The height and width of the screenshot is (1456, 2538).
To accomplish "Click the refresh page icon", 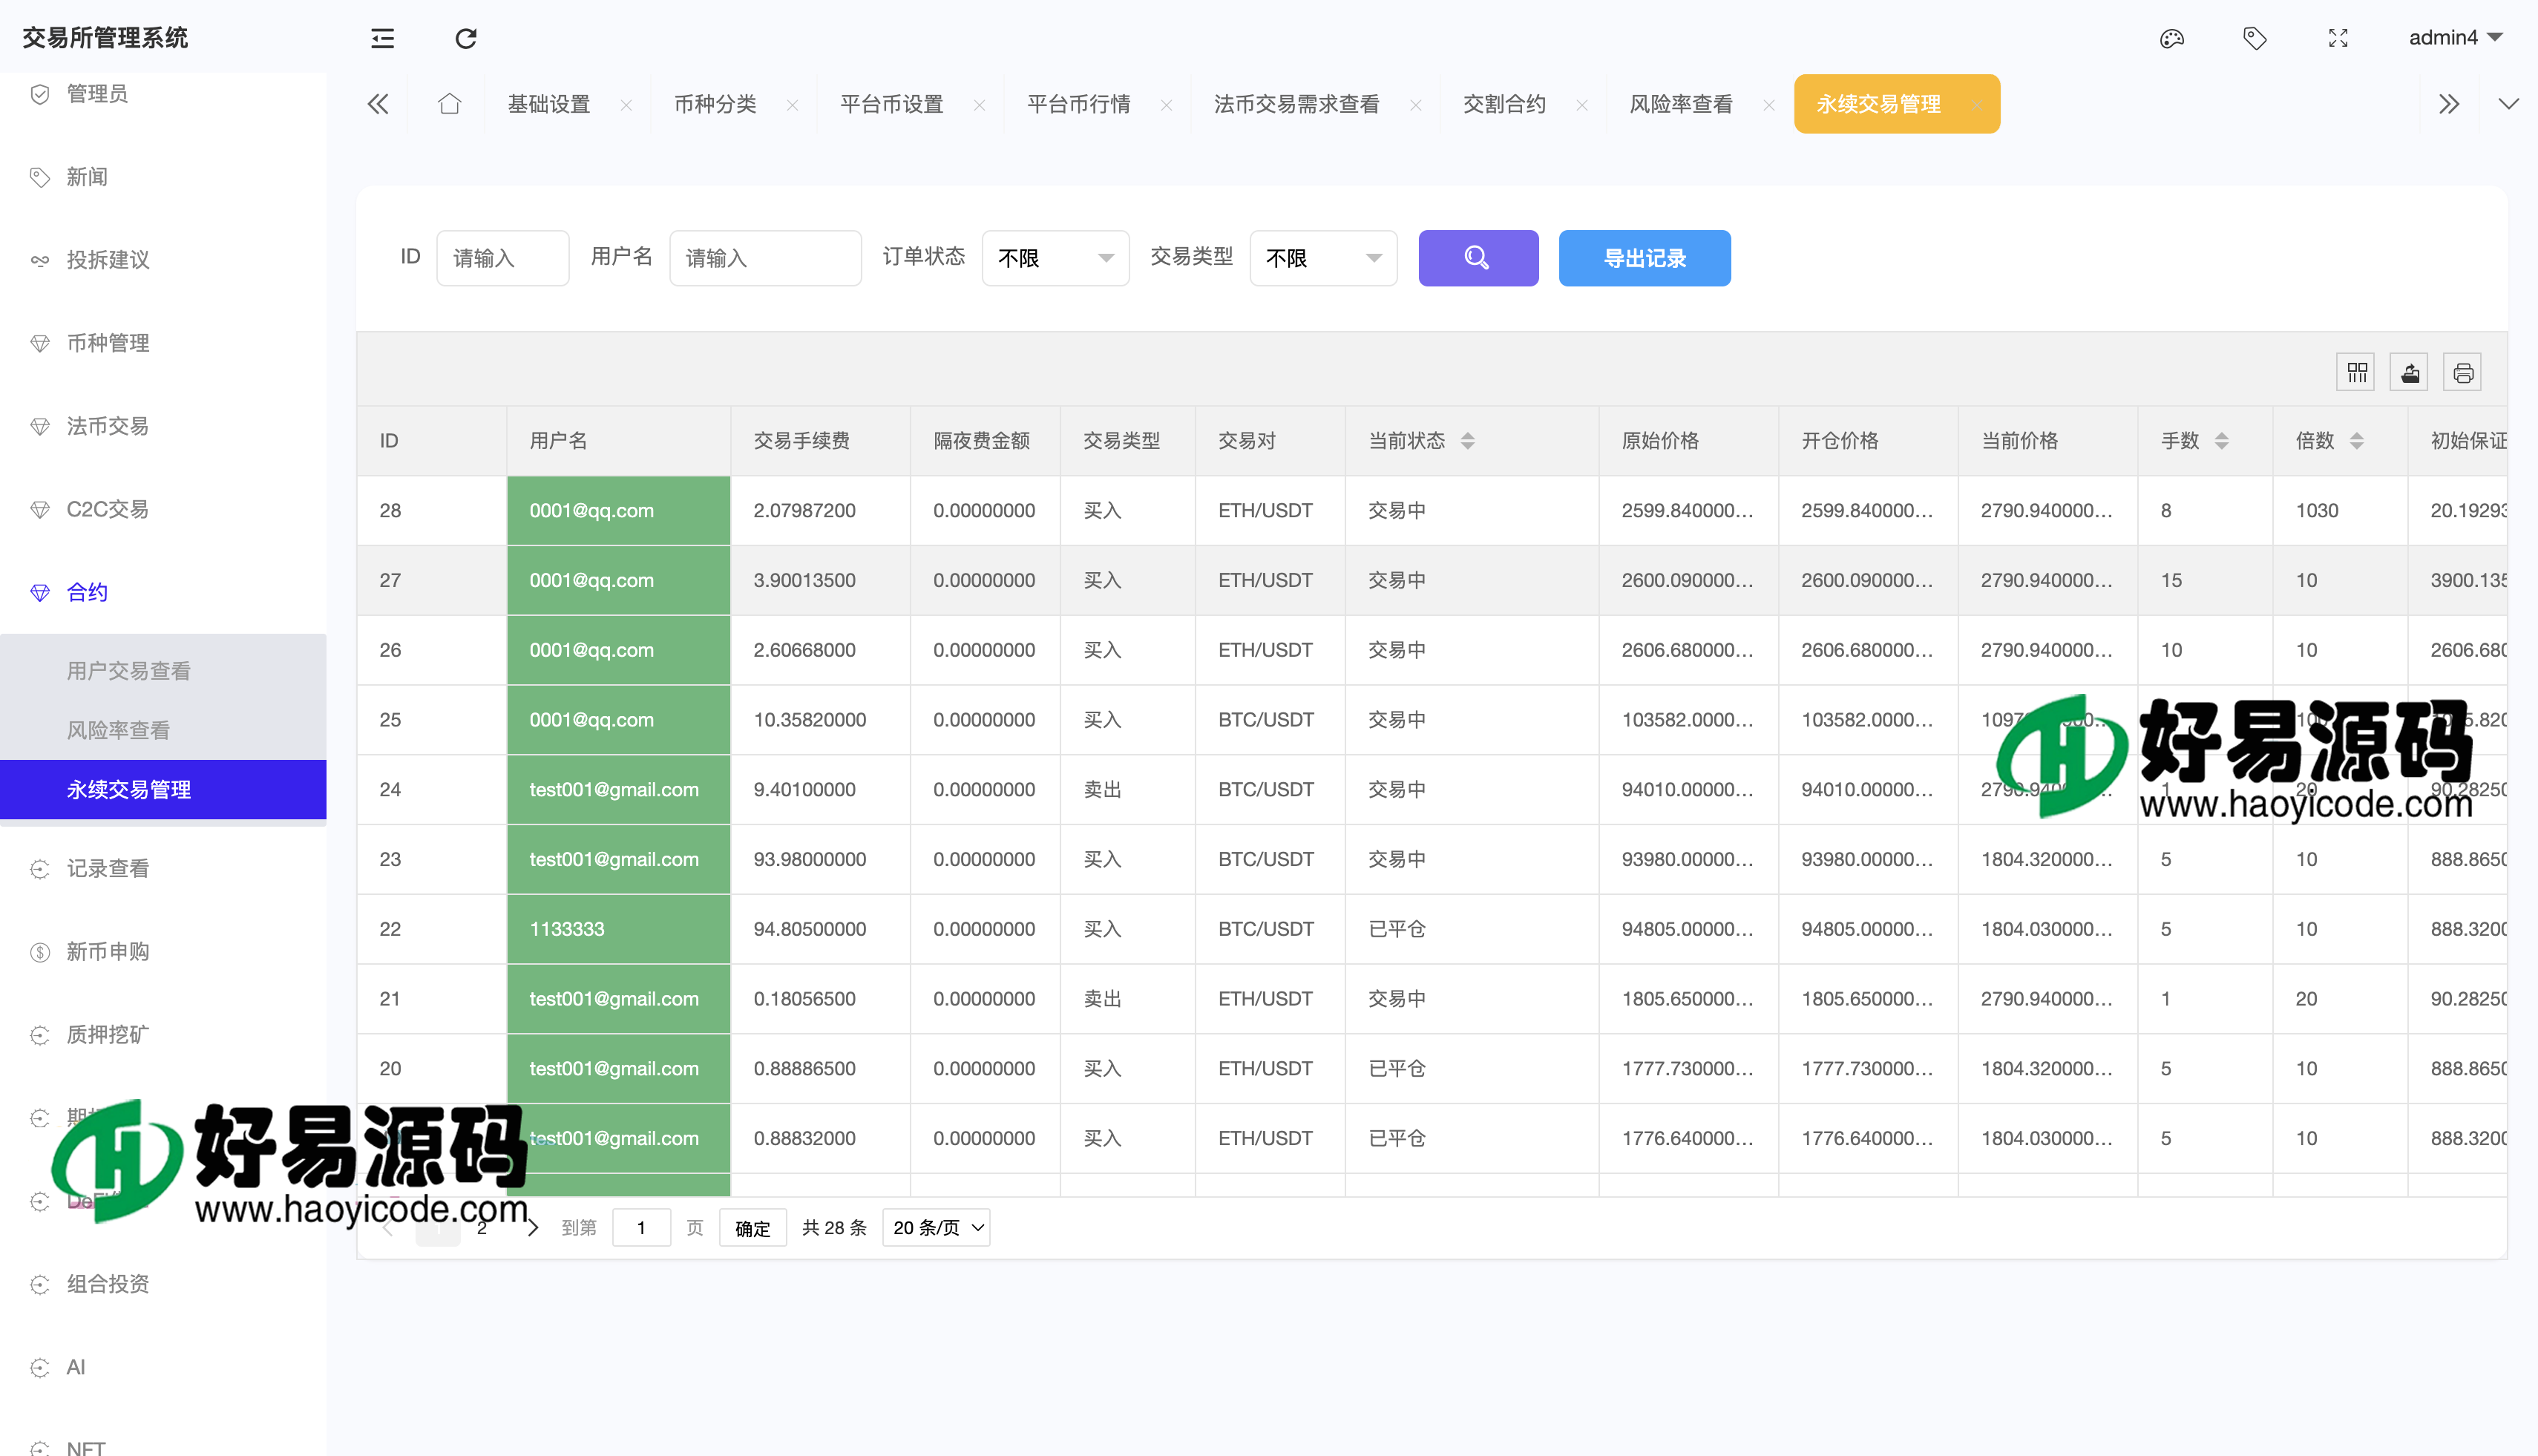I will click(x=466, y=38).
